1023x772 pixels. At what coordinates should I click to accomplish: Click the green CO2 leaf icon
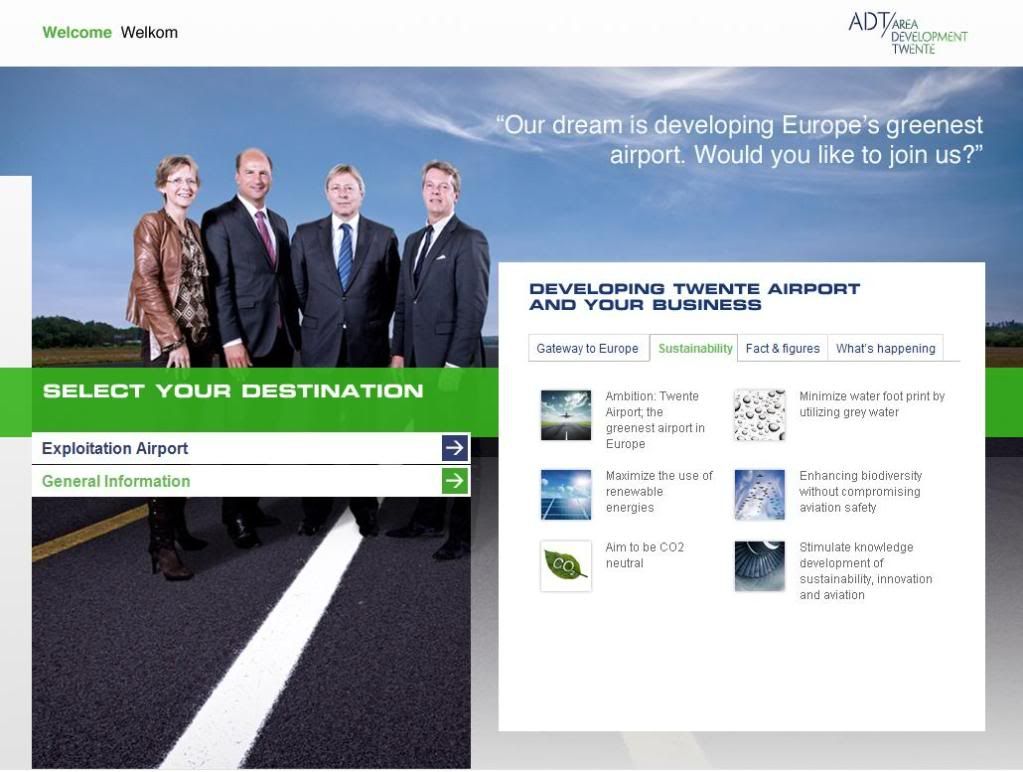pos(565,566)
